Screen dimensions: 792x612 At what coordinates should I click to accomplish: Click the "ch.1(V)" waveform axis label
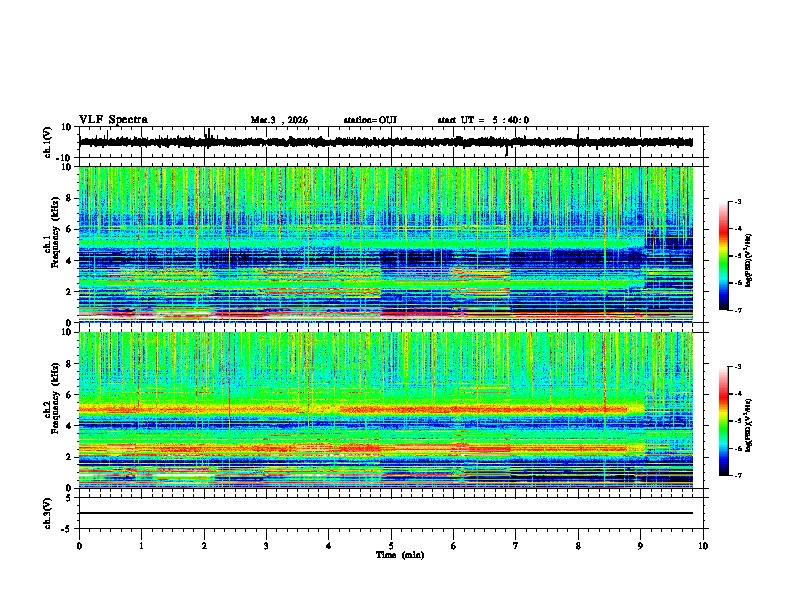click(48, 142)
